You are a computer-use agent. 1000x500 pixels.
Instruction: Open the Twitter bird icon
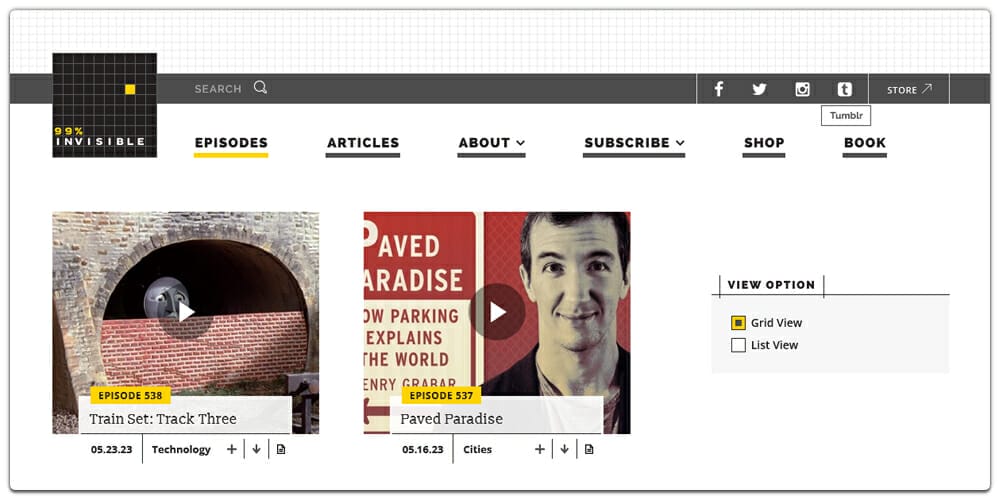click(759, 89)
